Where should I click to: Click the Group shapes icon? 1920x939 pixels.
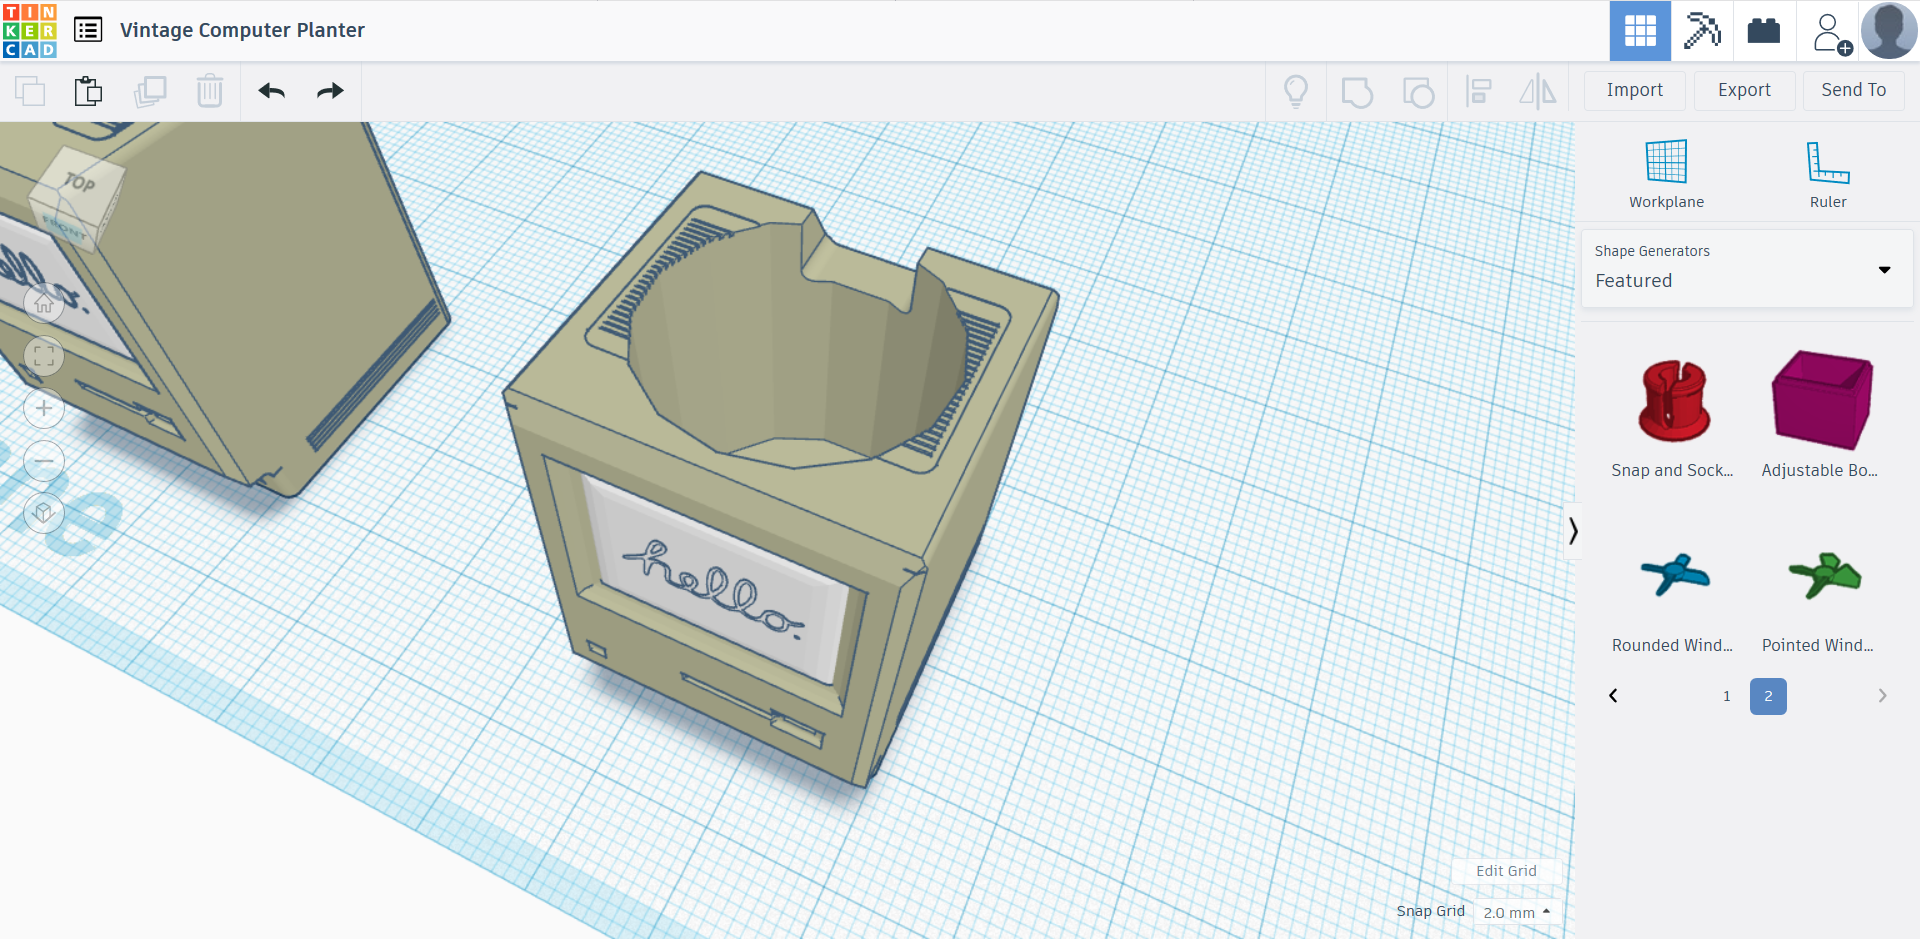point(1357,91)
